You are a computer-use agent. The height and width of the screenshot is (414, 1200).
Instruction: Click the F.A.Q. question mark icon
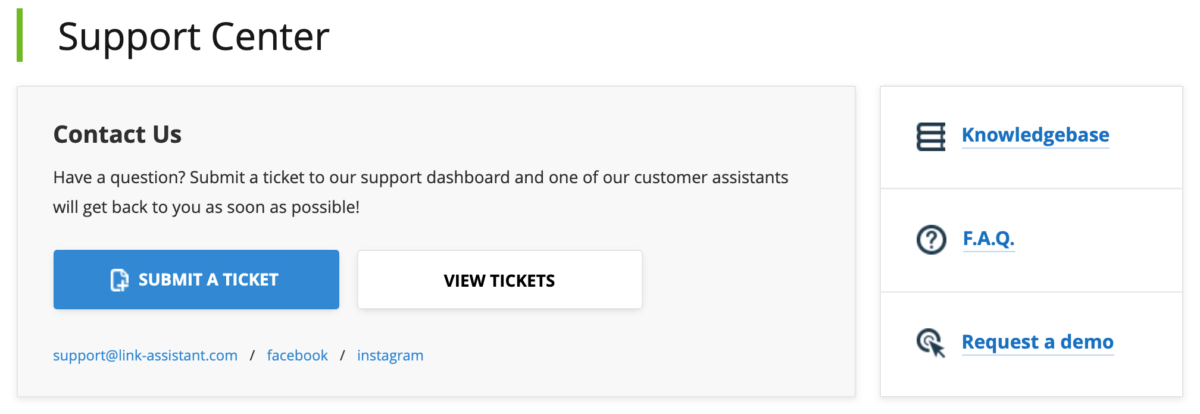(931, 239)
